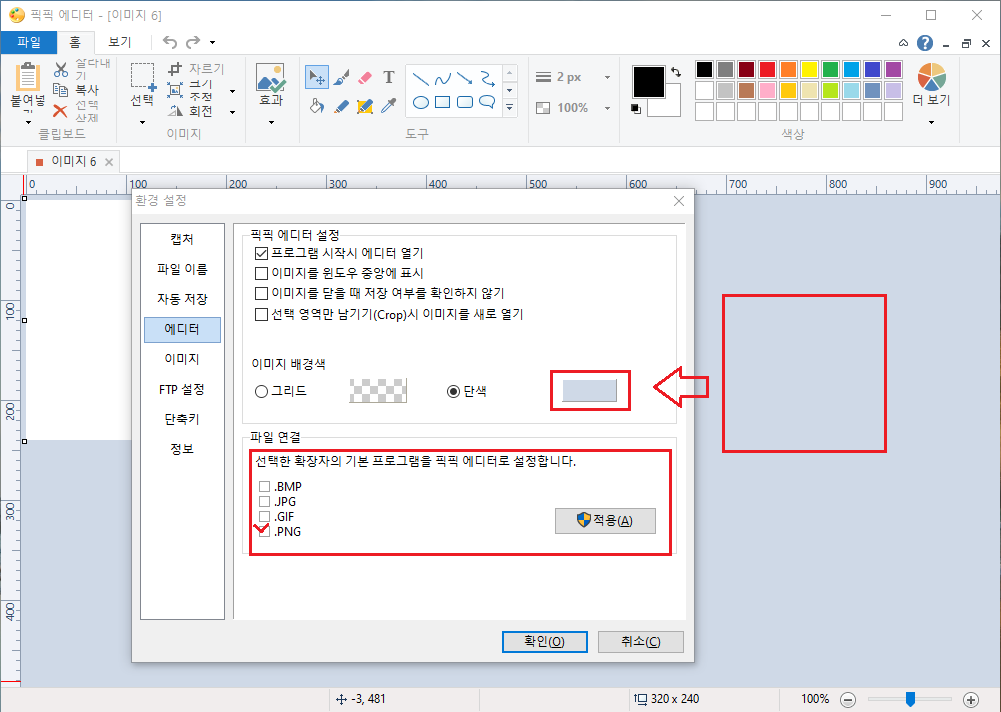Click the Cancel (C) button
Viewport: 1001px width, 712px height.
[x=640, y=642]
